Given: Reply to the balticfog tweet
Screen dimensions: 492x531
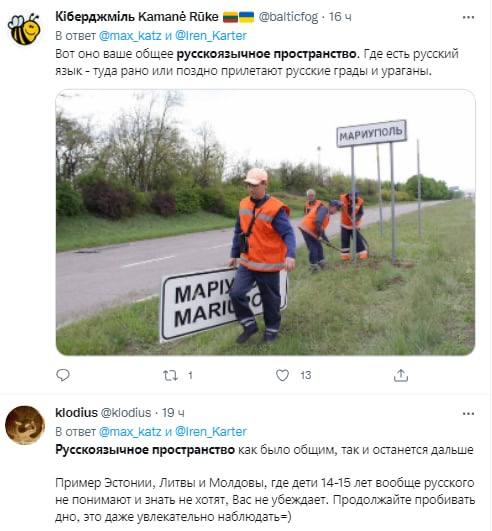Looking at the screenshot, I should click(x=63, y=375).
